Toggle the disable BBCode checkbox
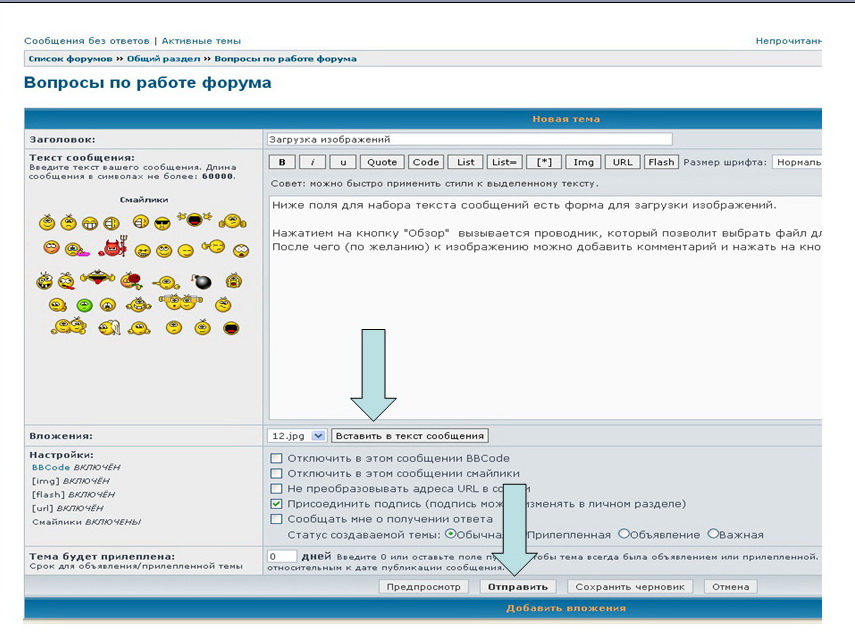Viewport: 855px width, 639px height. 277,459
